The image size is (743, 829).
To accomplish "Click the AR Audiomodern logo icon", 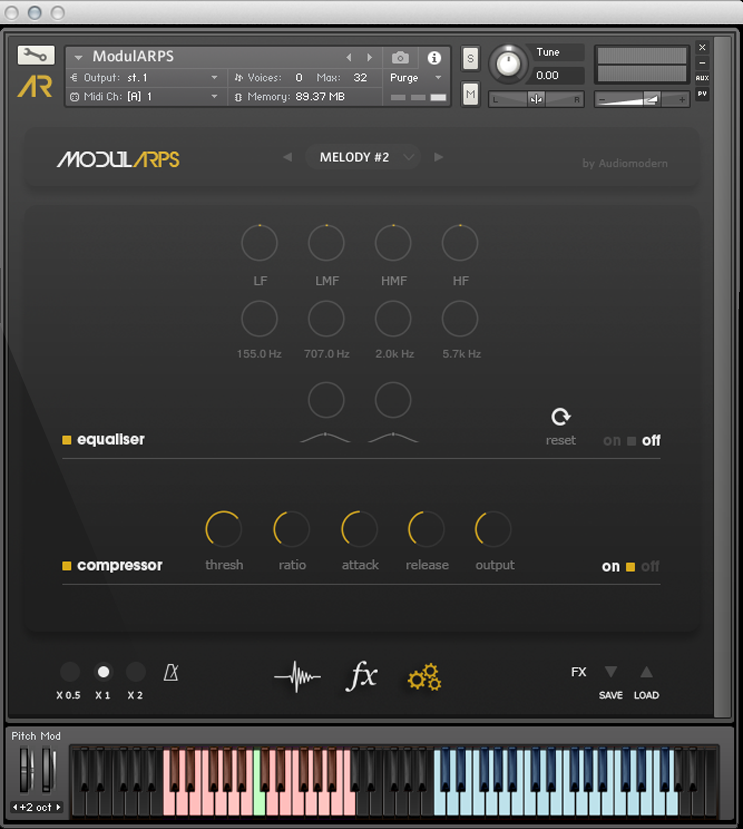I will pyautogui.click(x=35, y=87).
